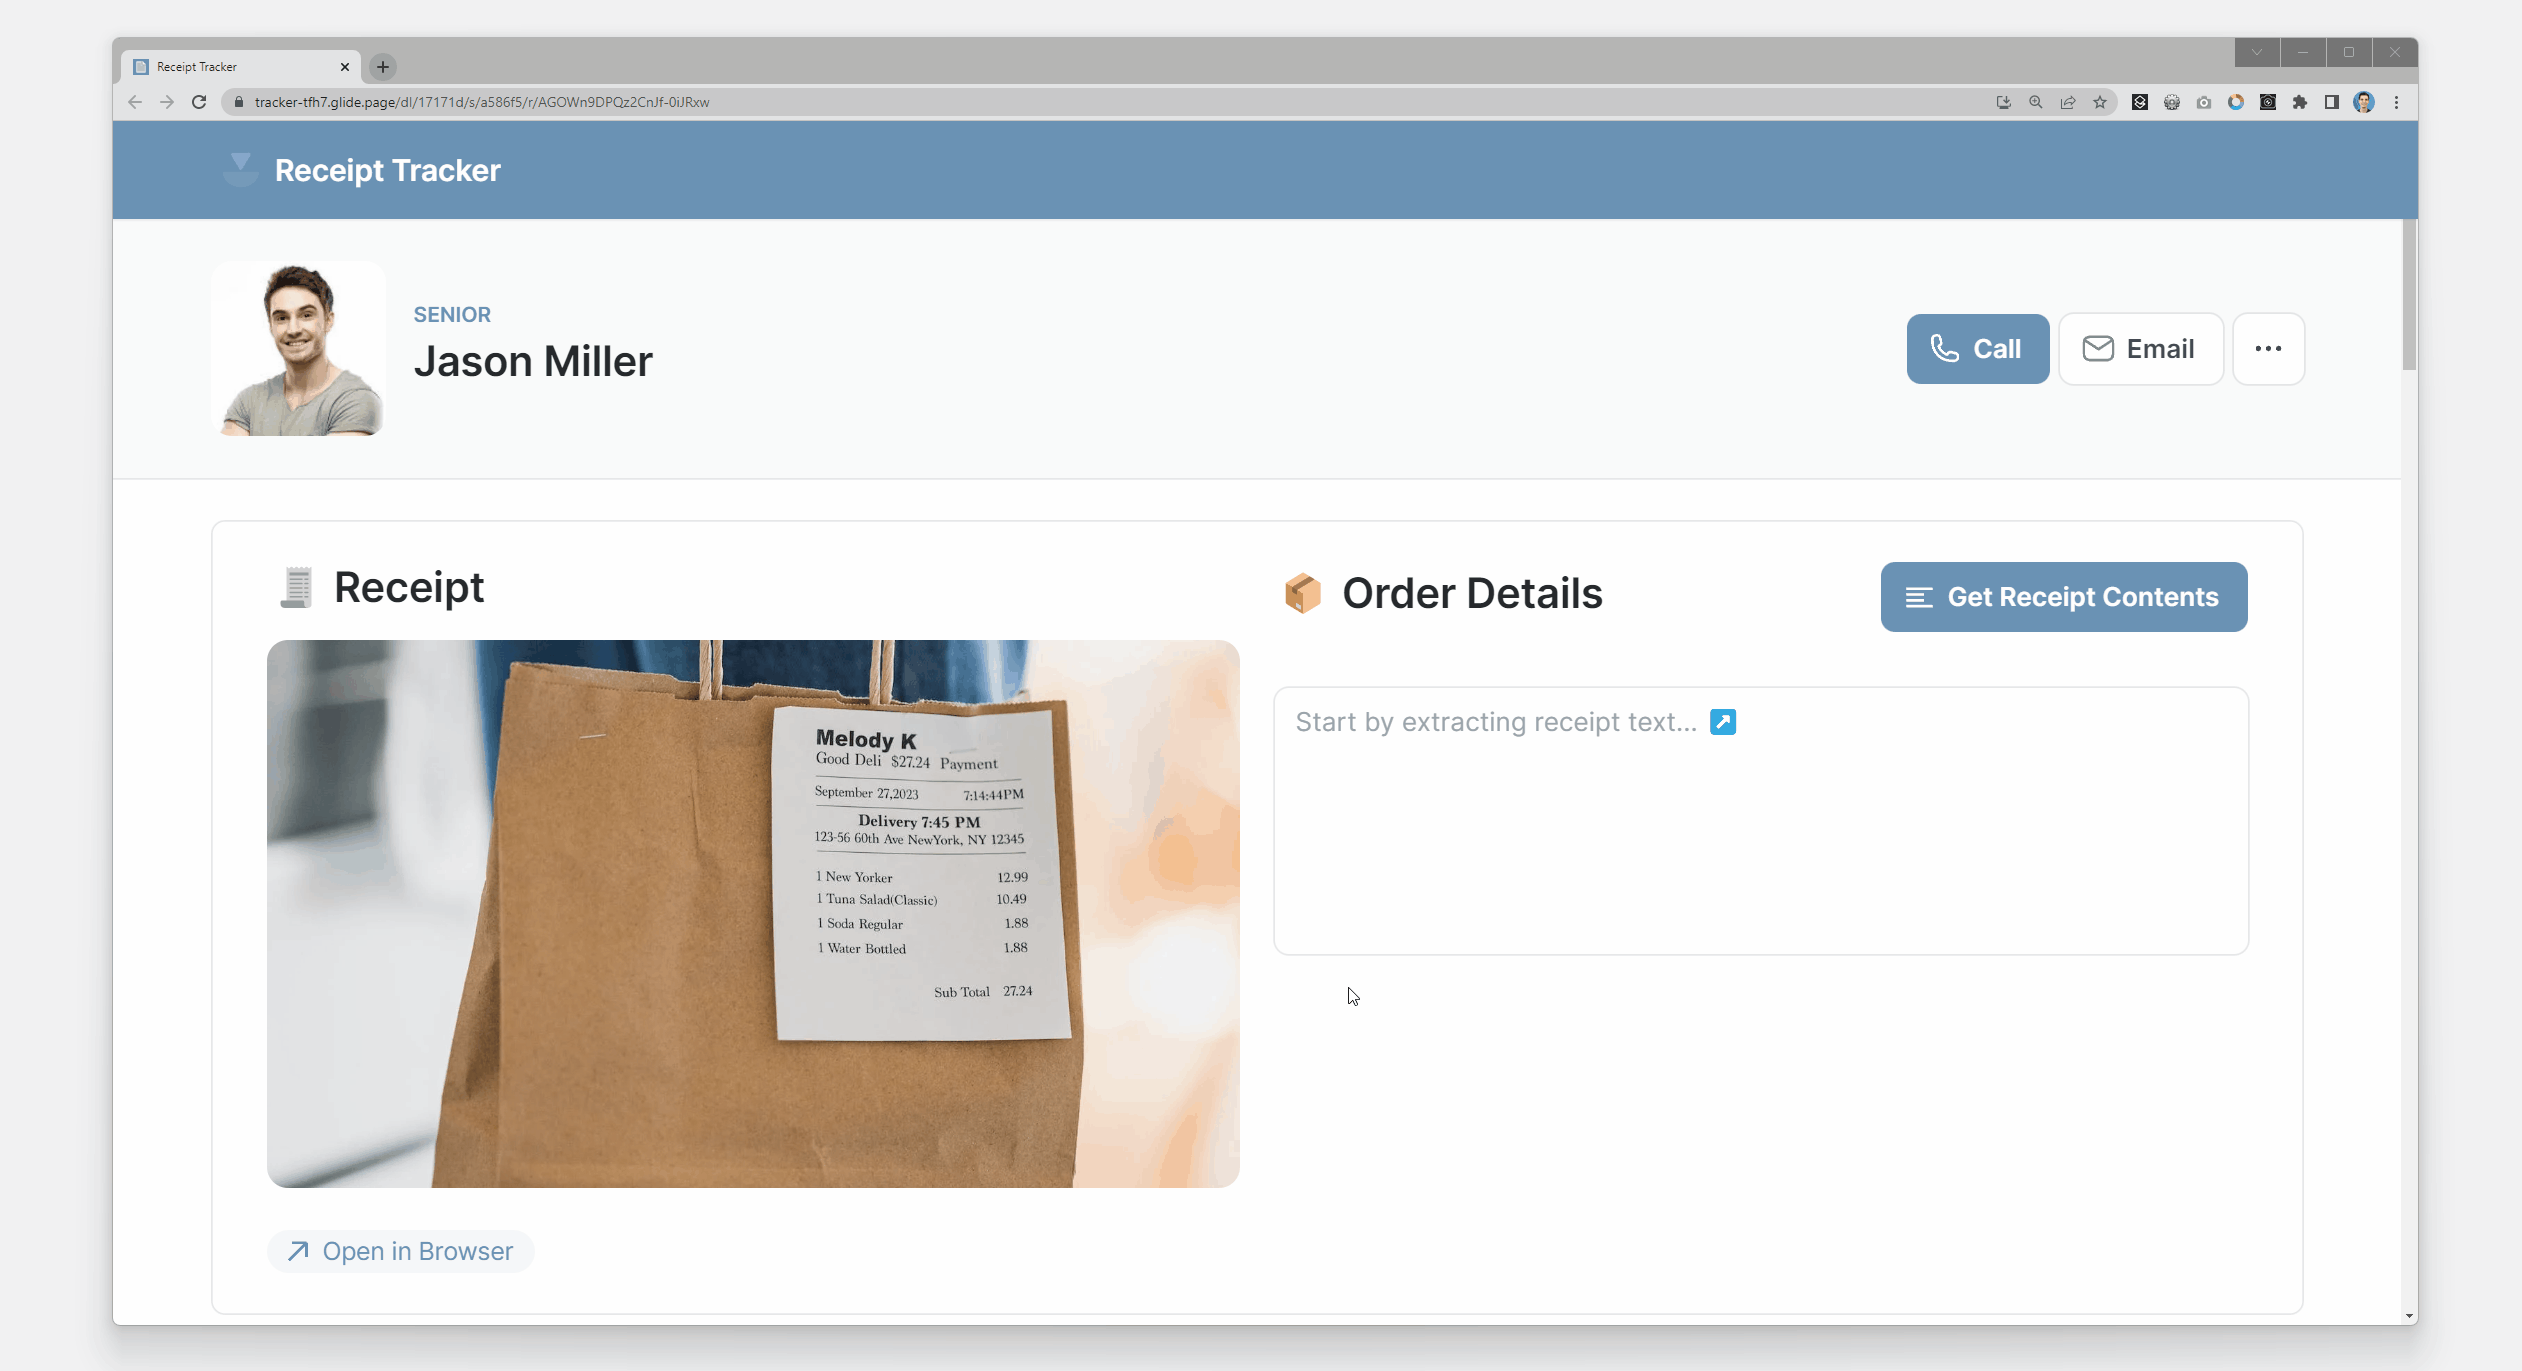Click the Email button
This screenshot has width=2522, height=1371.
pyautogui.click(x=2140, y=349)
